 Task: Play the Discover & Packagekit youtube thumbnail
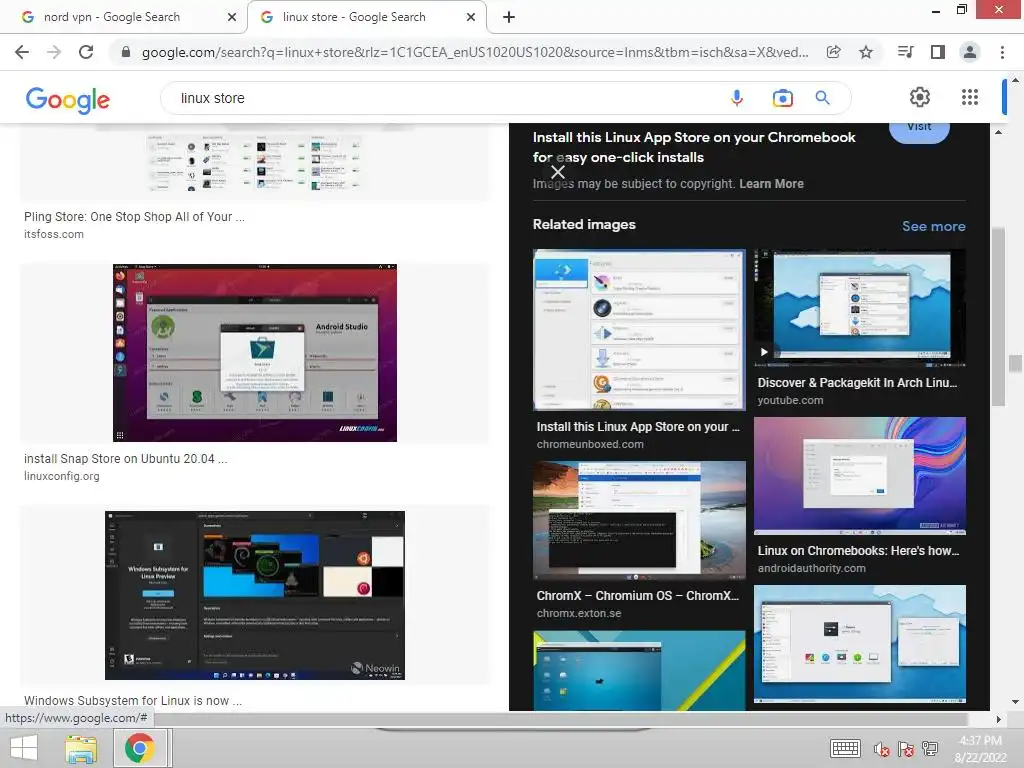pos(859,308)
